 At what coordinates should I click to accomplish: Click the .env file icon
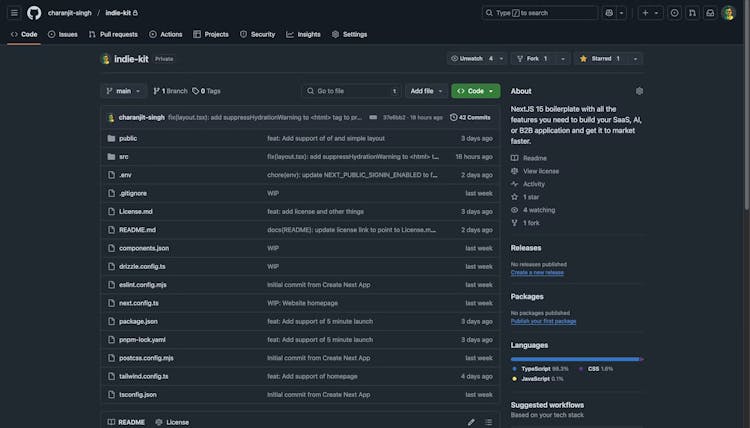point(111,175)
